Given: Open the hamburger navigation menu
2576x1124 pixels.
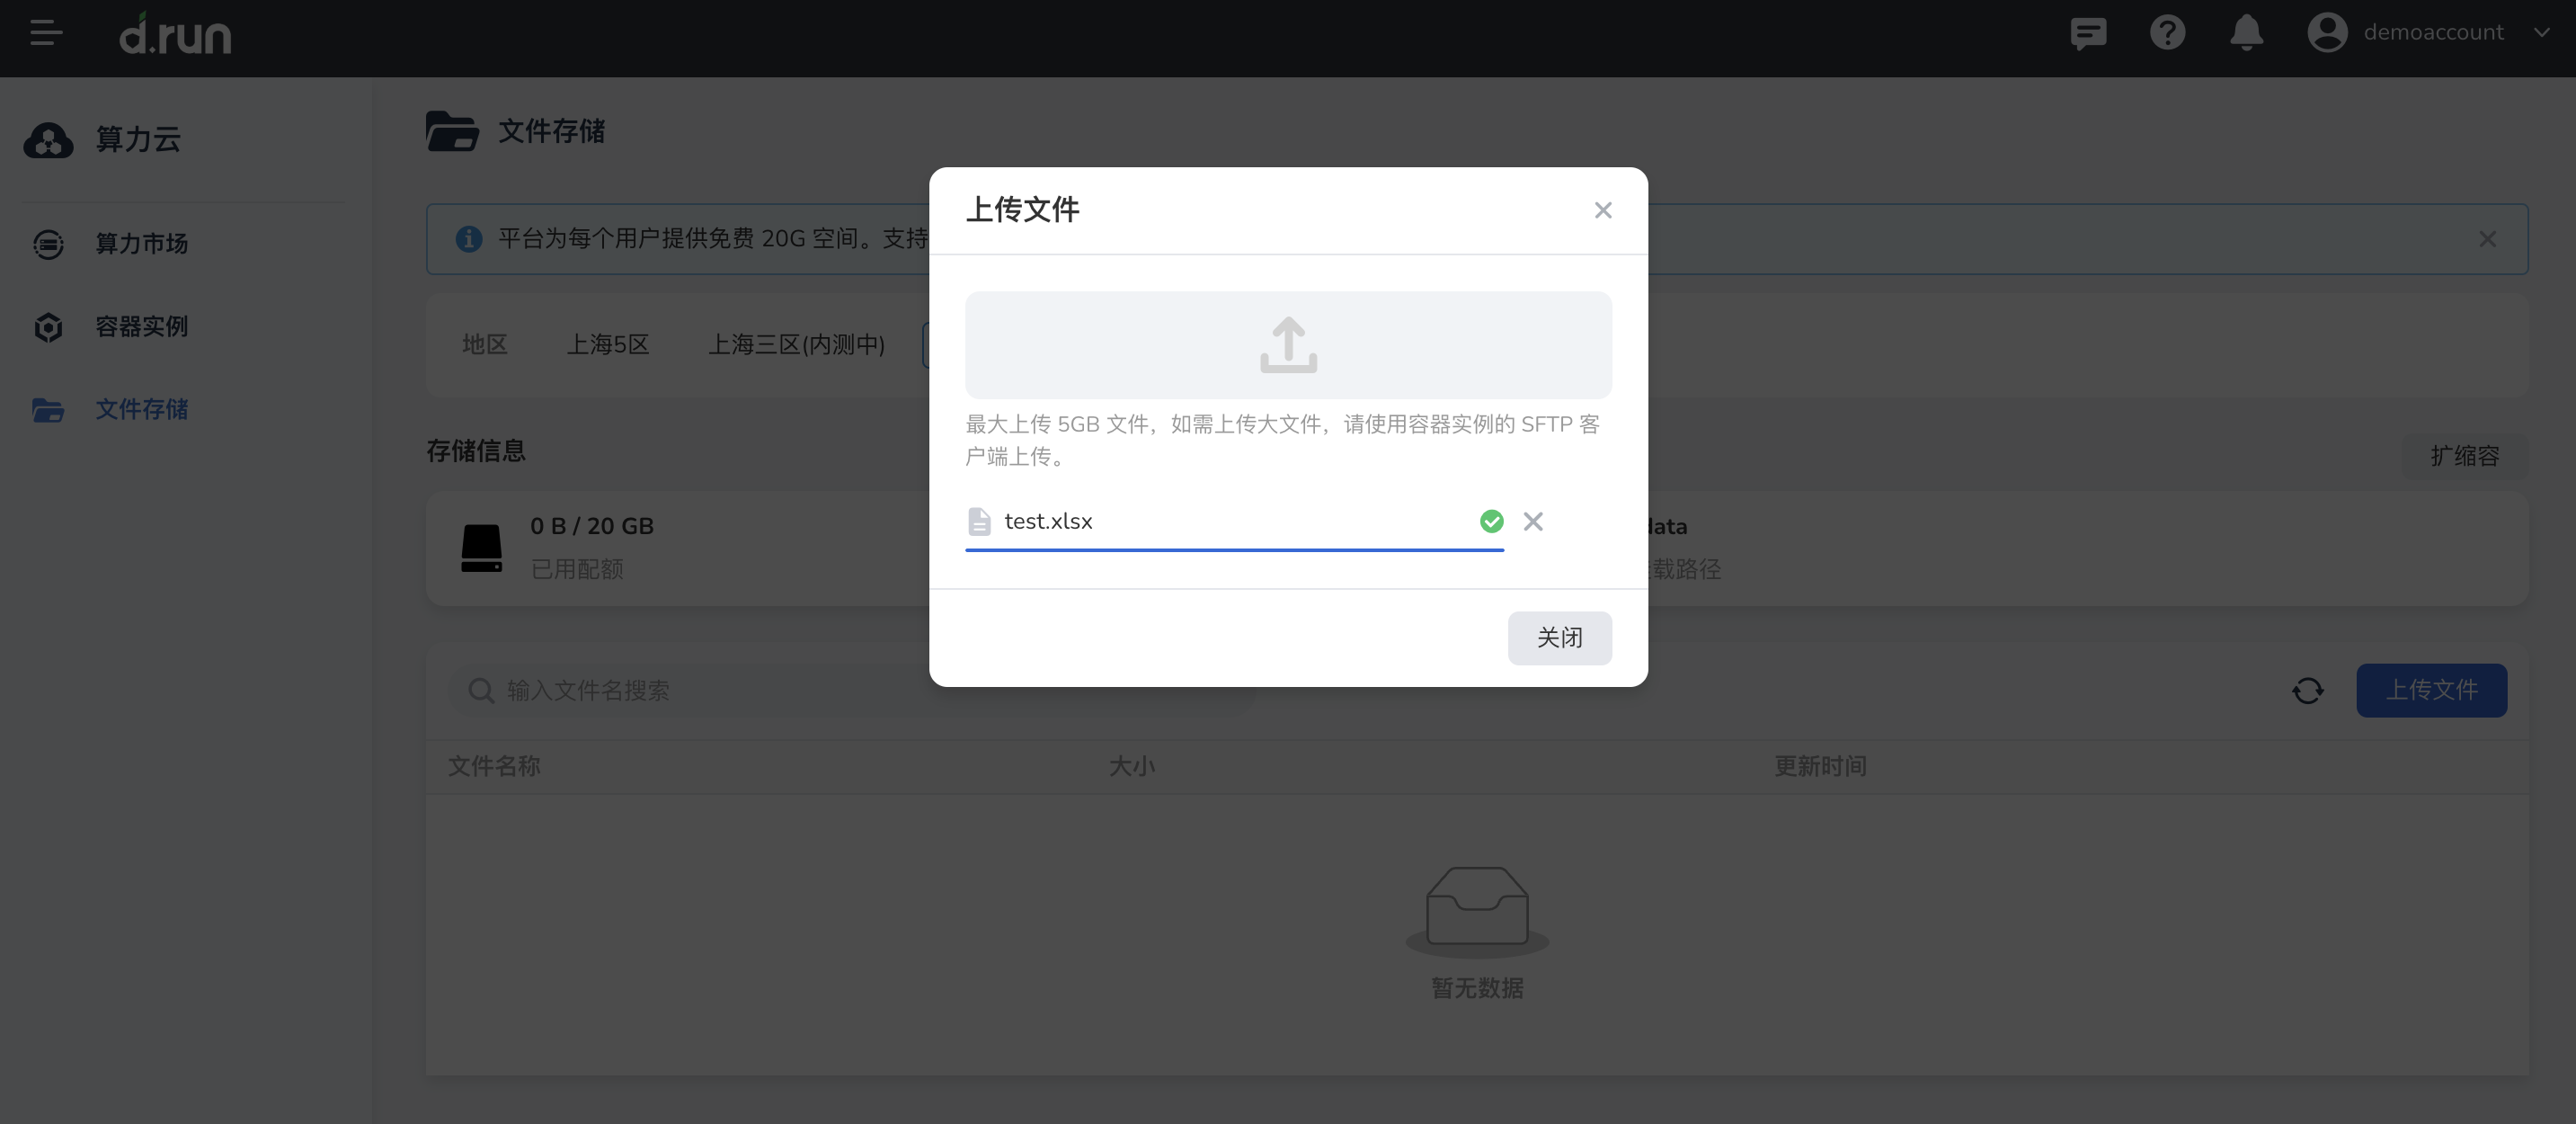Looking at the screenshot, I should point(45,33).
